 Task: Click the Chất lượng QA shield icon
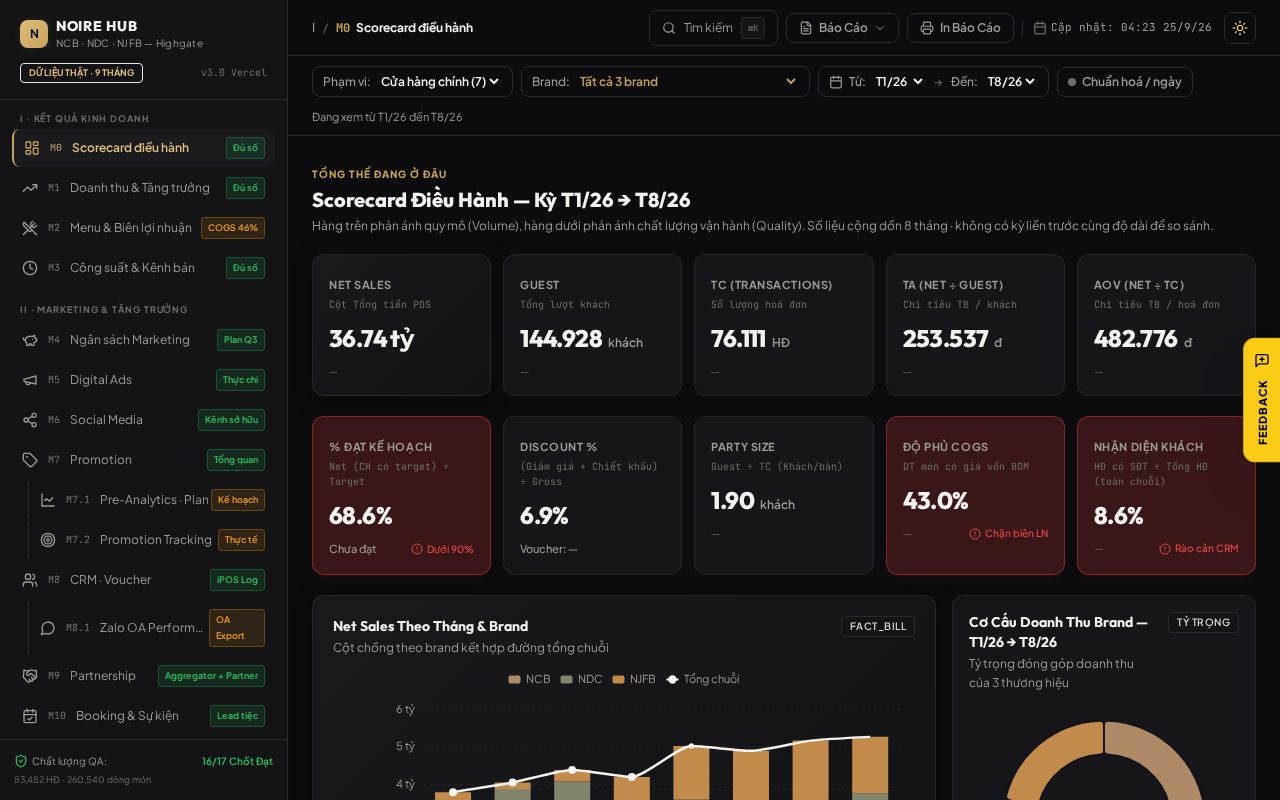click(x=21, y=761)
